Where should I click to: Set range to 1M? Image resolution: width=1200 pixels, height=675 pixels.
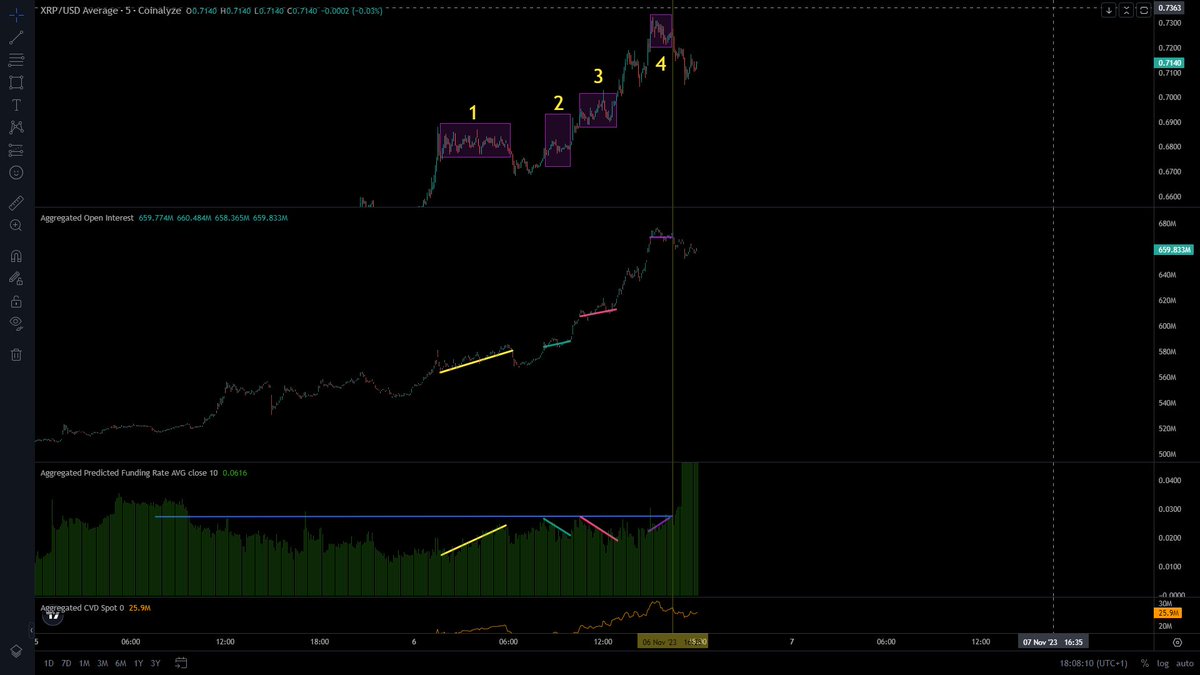point(84,663)
